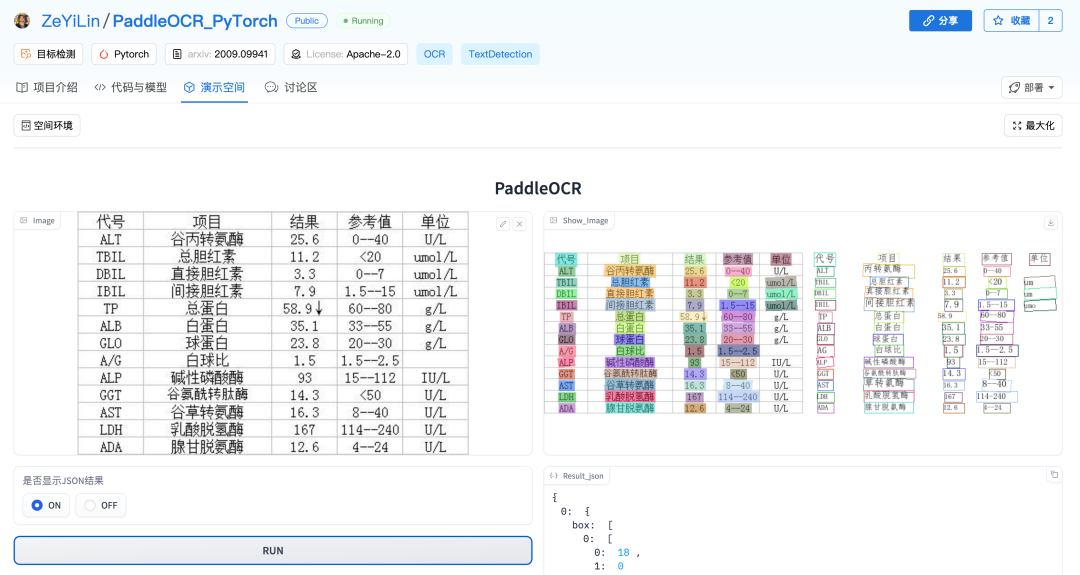Click the Public visibility badge
The image size is (1080, 575).
pos(307,21)
